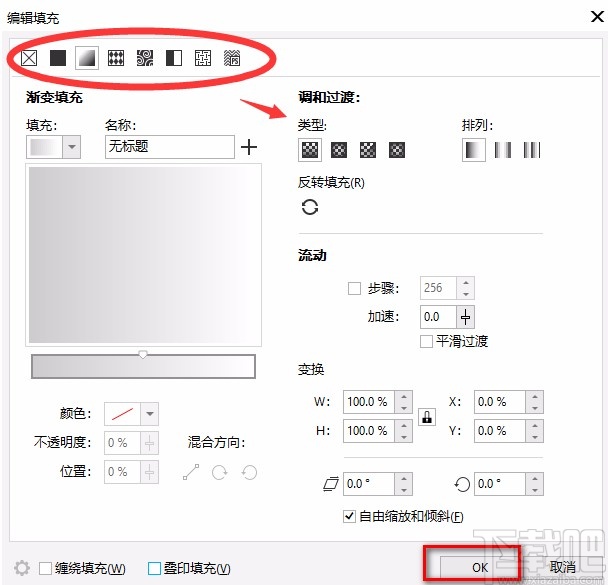Click the X field showing 0.0 %
This screenshot has height=585, width=608.
pos(500,402)
